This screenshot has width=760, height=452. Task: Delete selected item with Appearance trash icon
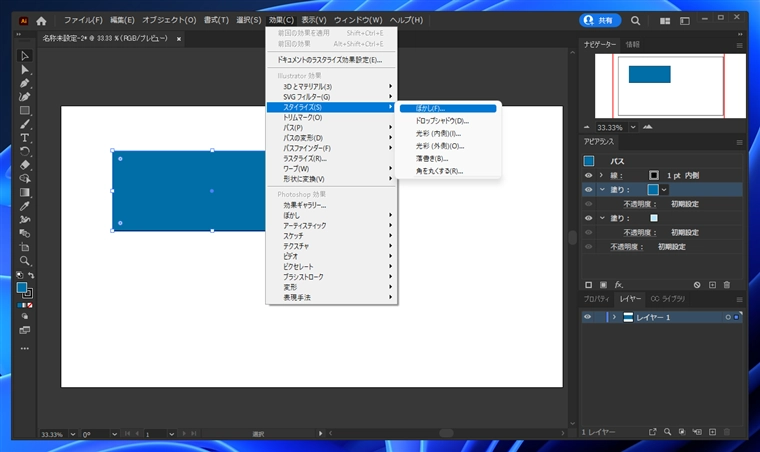[727, 285]
